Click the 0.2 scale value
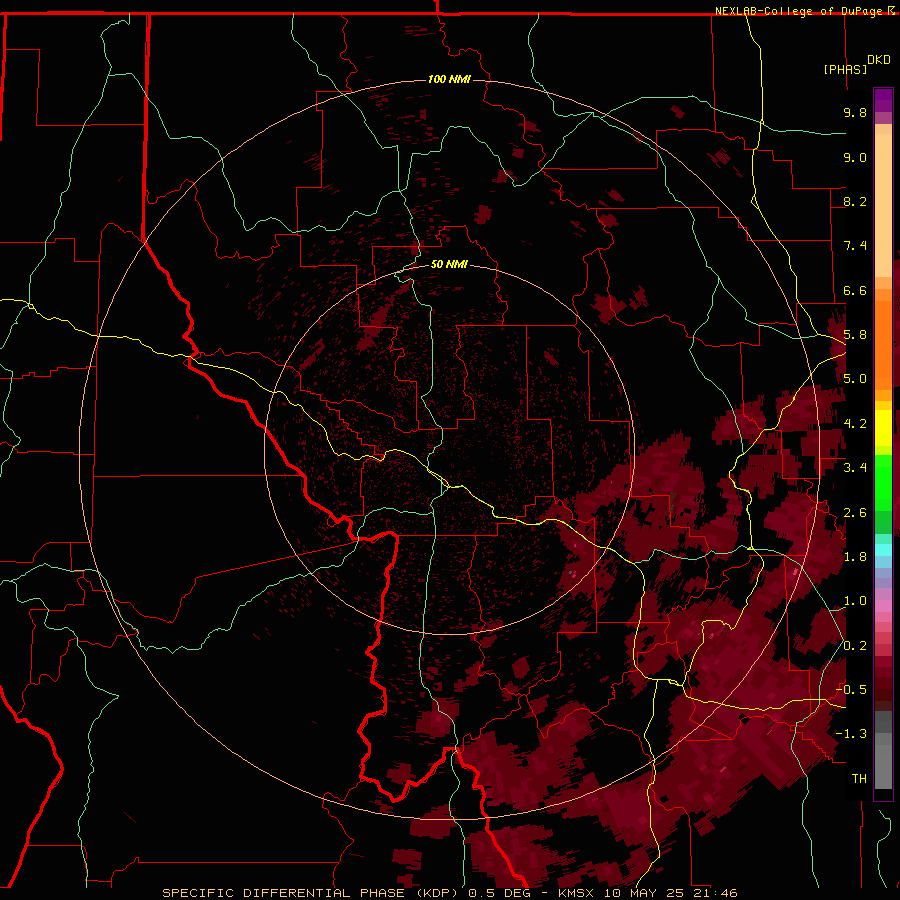 click(x=855, y=646)
